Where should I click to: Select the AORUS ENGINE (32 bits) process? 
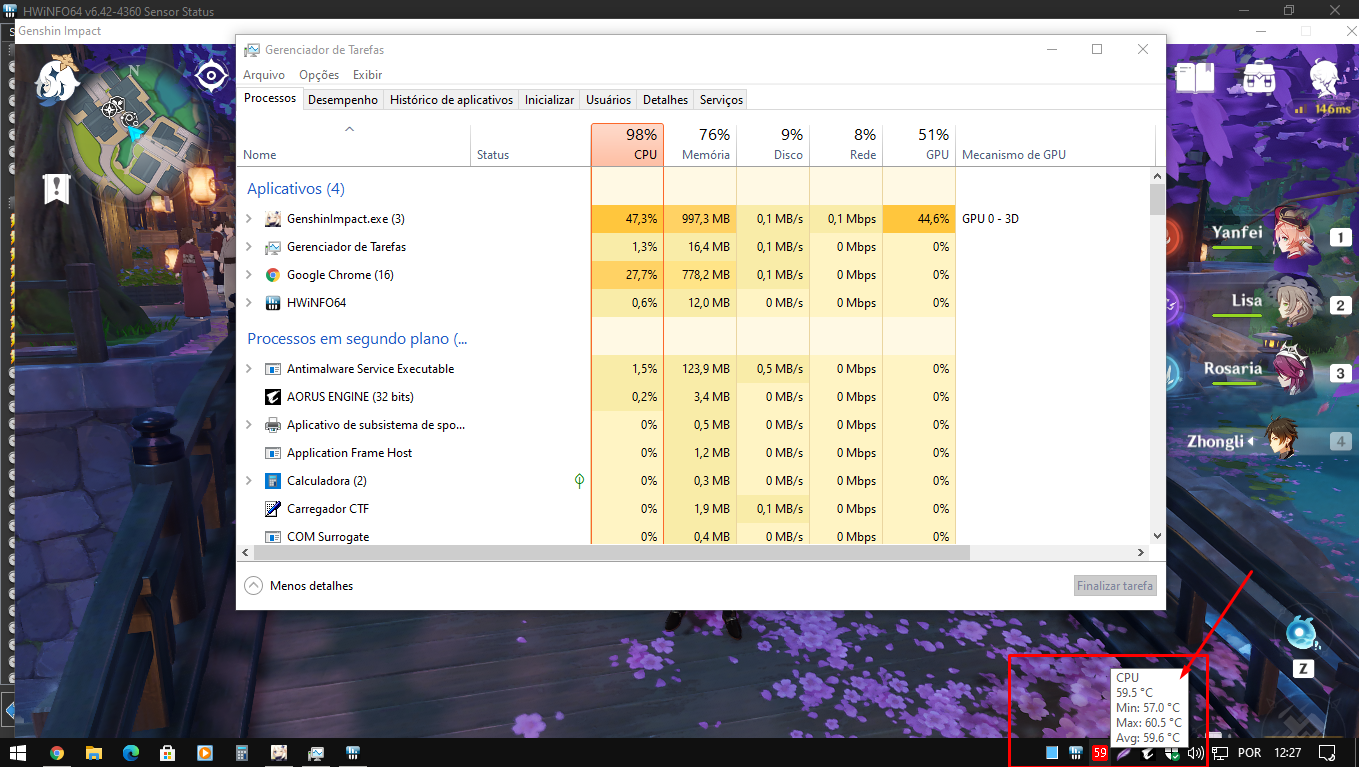pyautogui.click(x=350, y=397)
